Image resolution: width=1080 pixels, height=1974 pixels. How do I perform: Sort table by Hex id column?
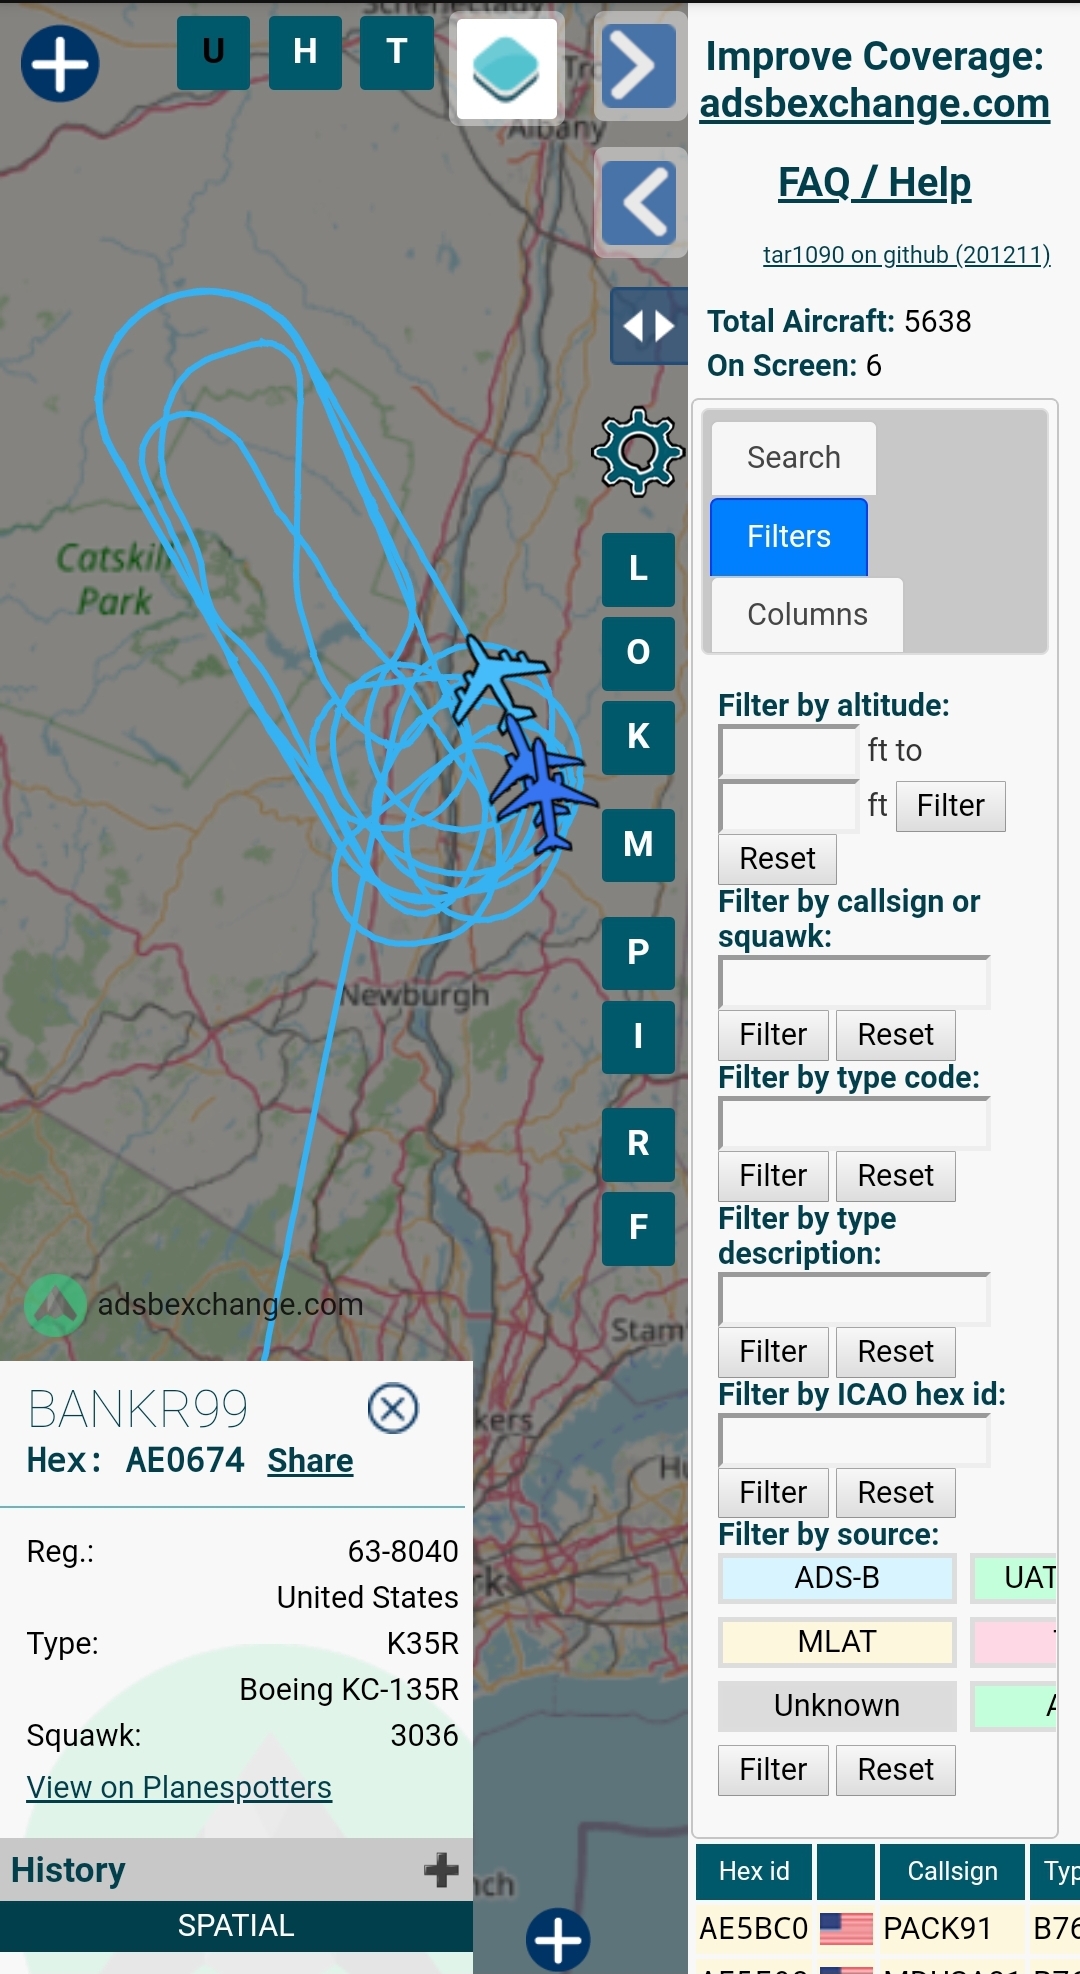click(754, 1872)
